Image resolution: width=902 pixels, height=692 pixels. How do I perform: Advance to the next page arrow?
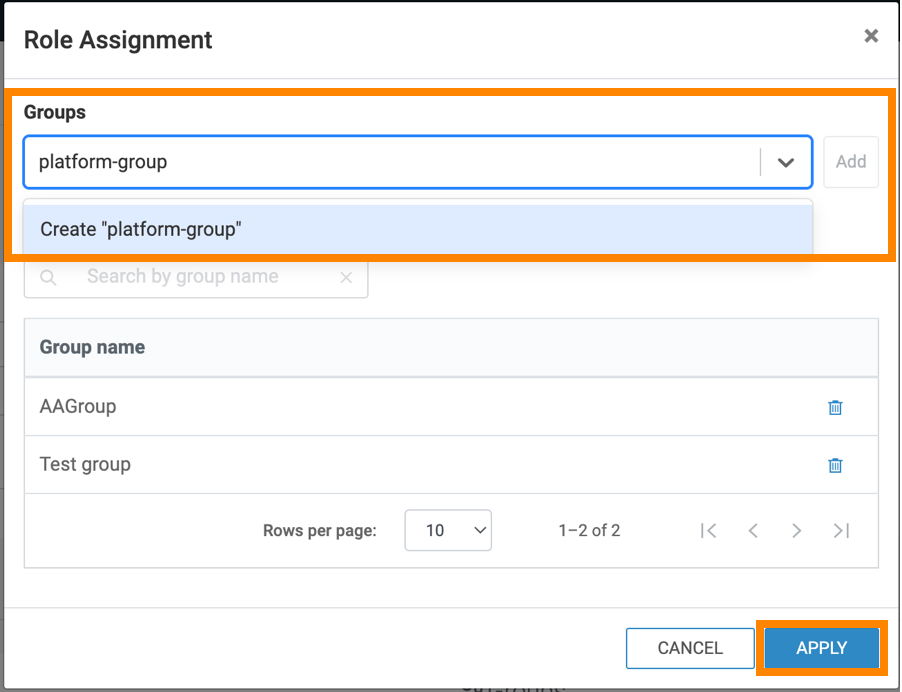coord(797,531)
